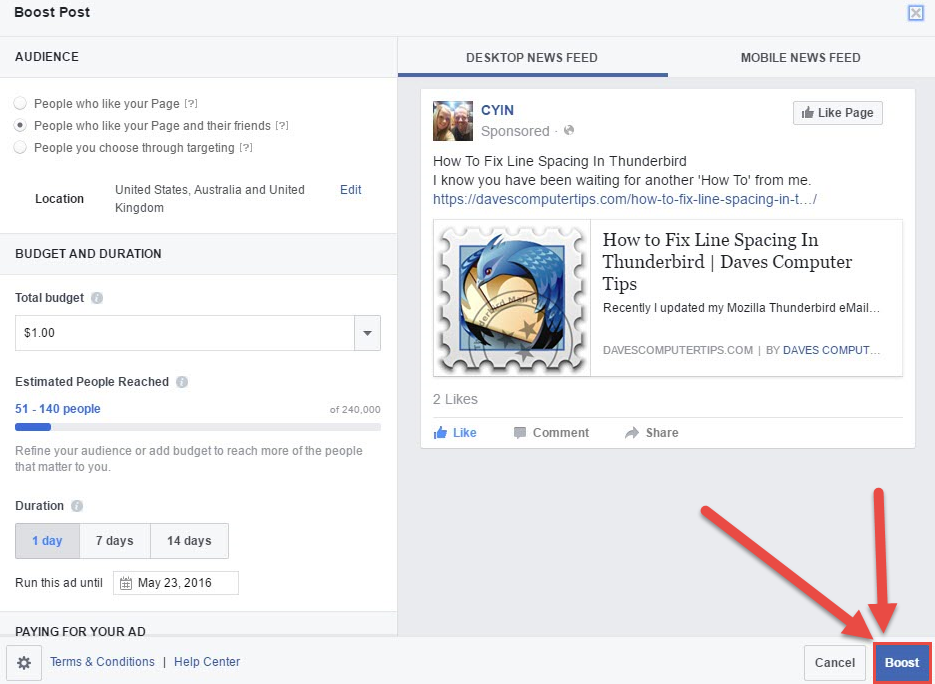Click the thumbs-up Like icon under the post
The width and height of the screenshot is (935, 684).
click(441, 432)
